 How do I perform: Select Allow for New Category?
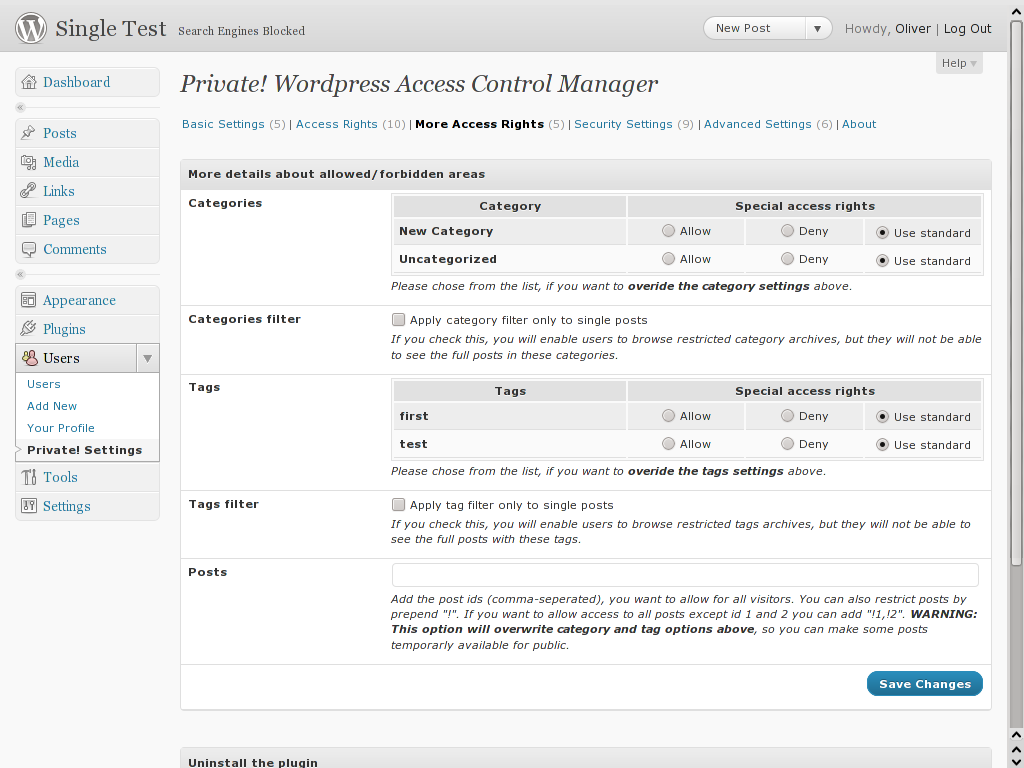(x=668, y=231)
